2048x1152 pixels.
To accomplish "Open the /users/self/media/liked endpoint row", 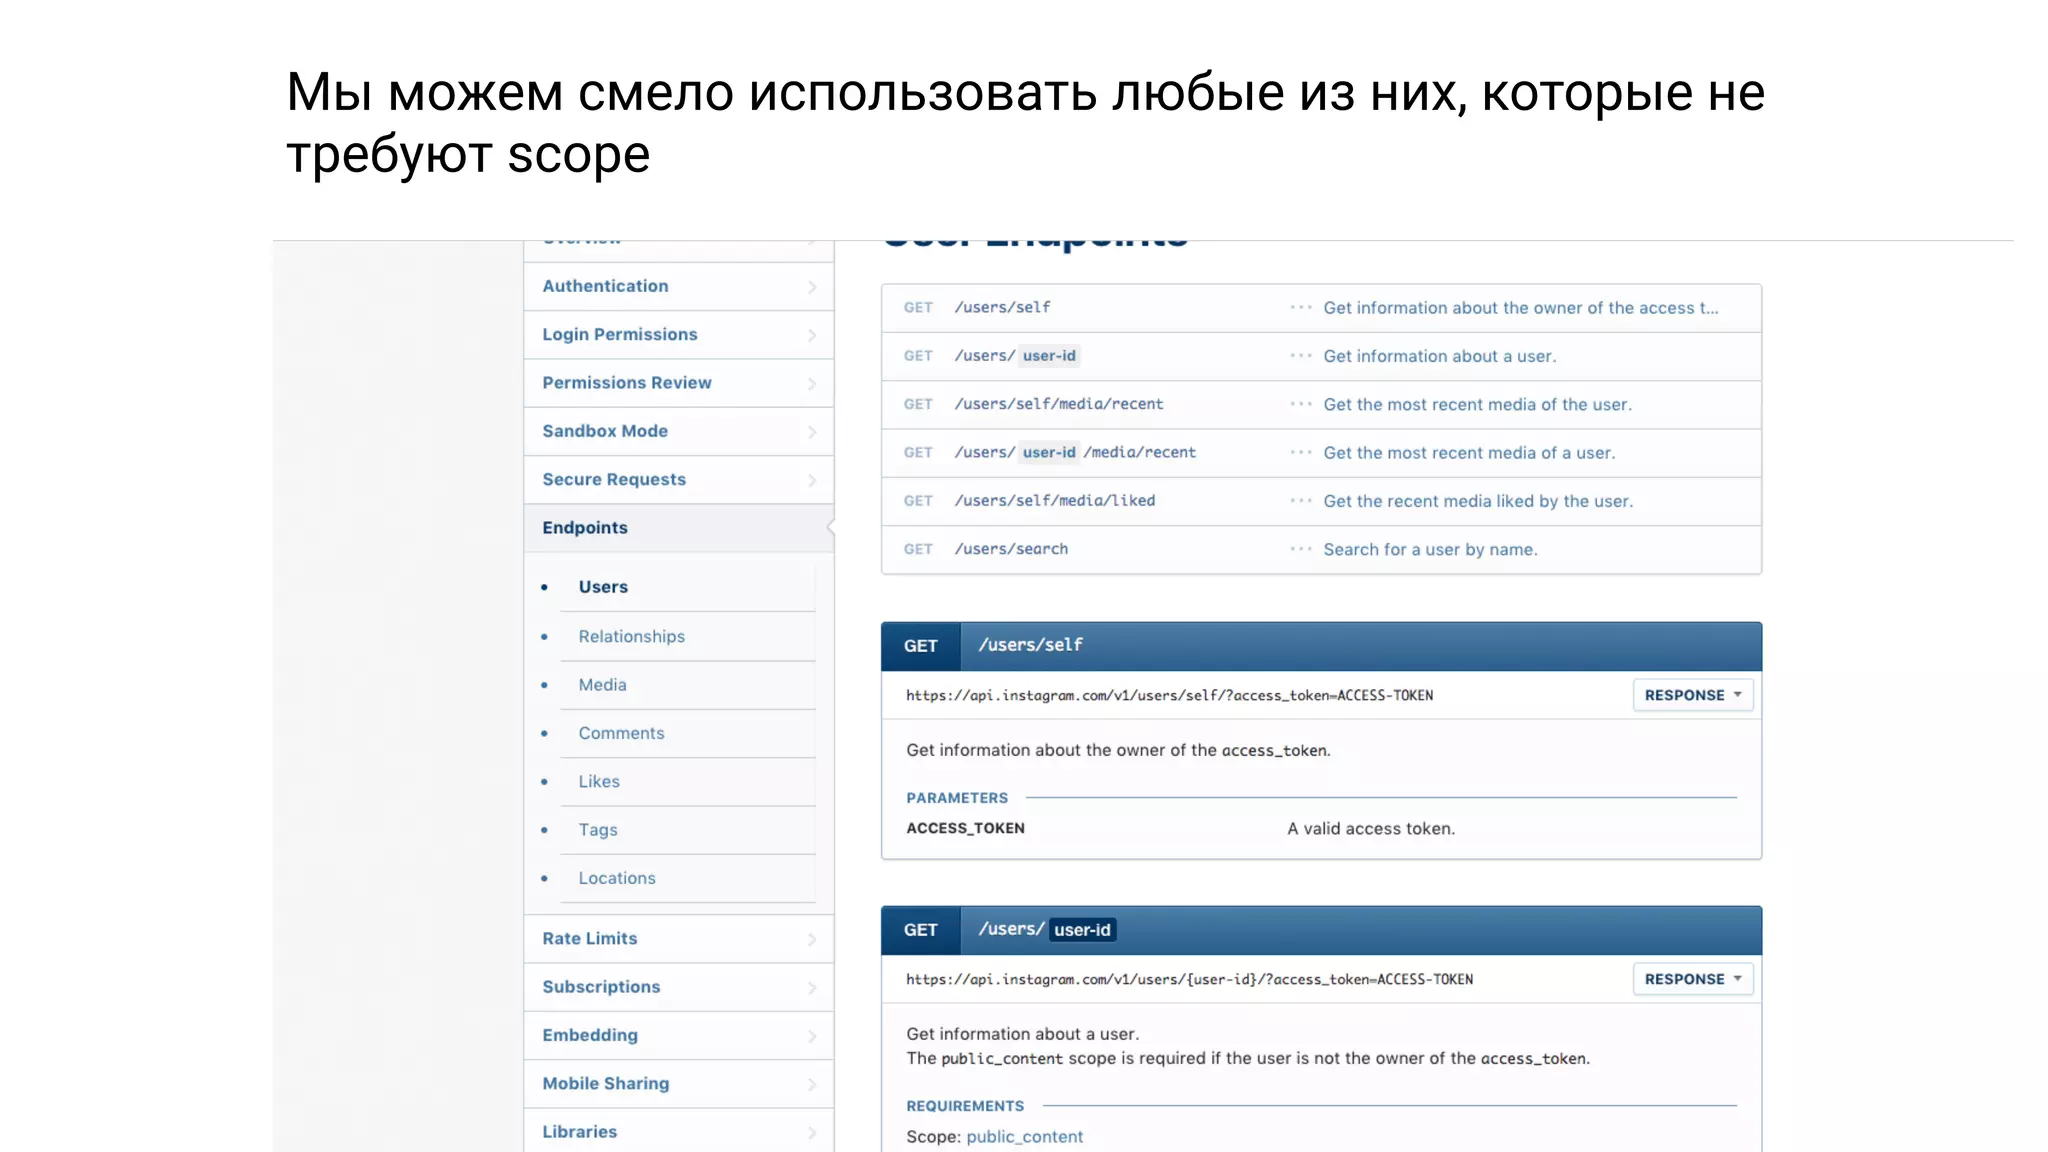I will point(1321,501).
